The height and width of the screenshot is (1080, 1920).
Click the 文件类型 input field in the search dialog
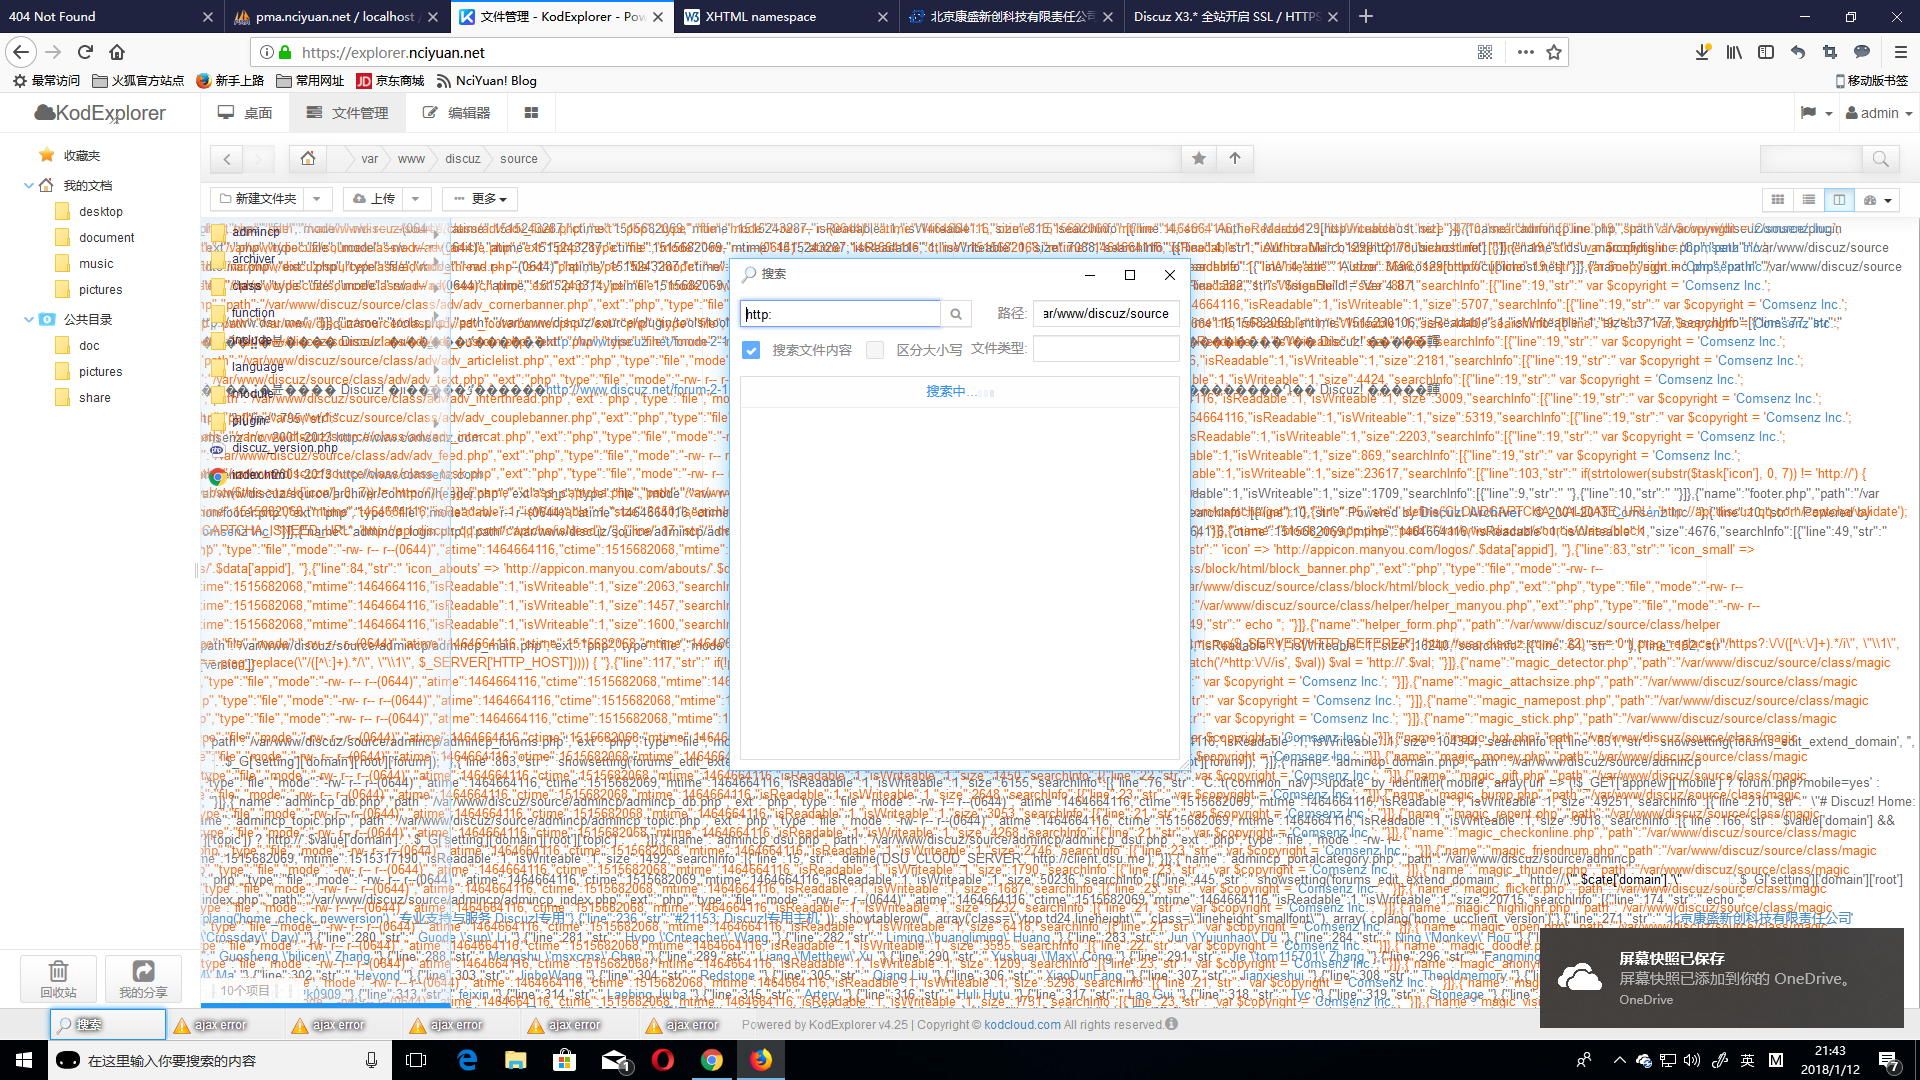[x=1105, y=348]
